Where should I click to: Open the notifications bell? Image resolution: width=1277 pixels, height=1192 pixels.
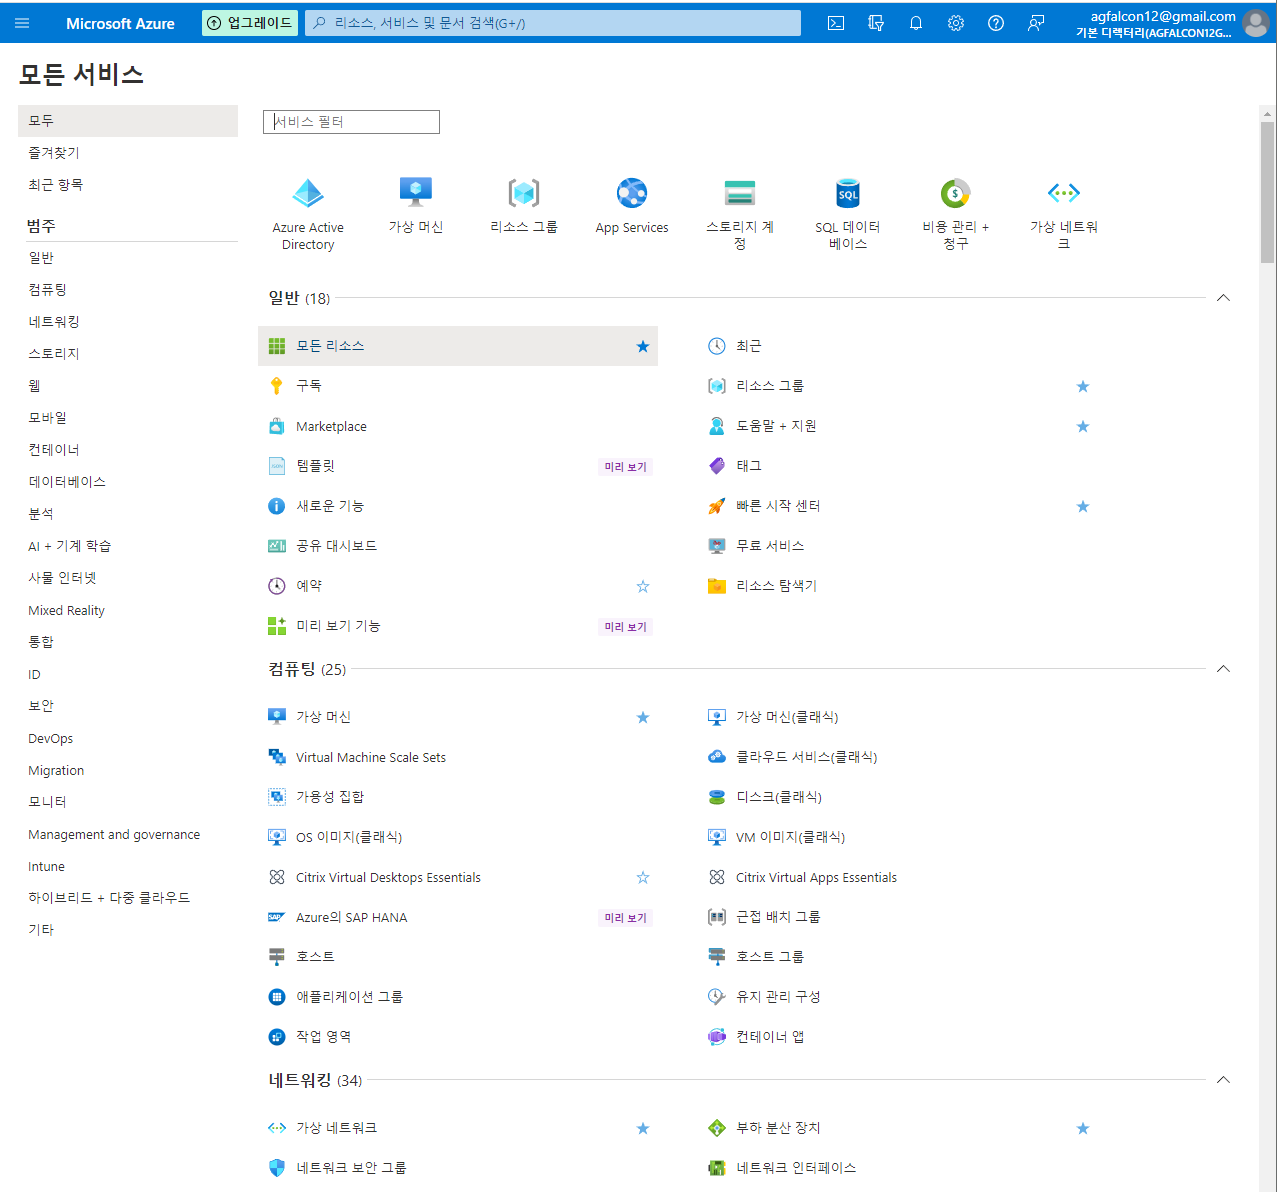(x=916, y=23)
